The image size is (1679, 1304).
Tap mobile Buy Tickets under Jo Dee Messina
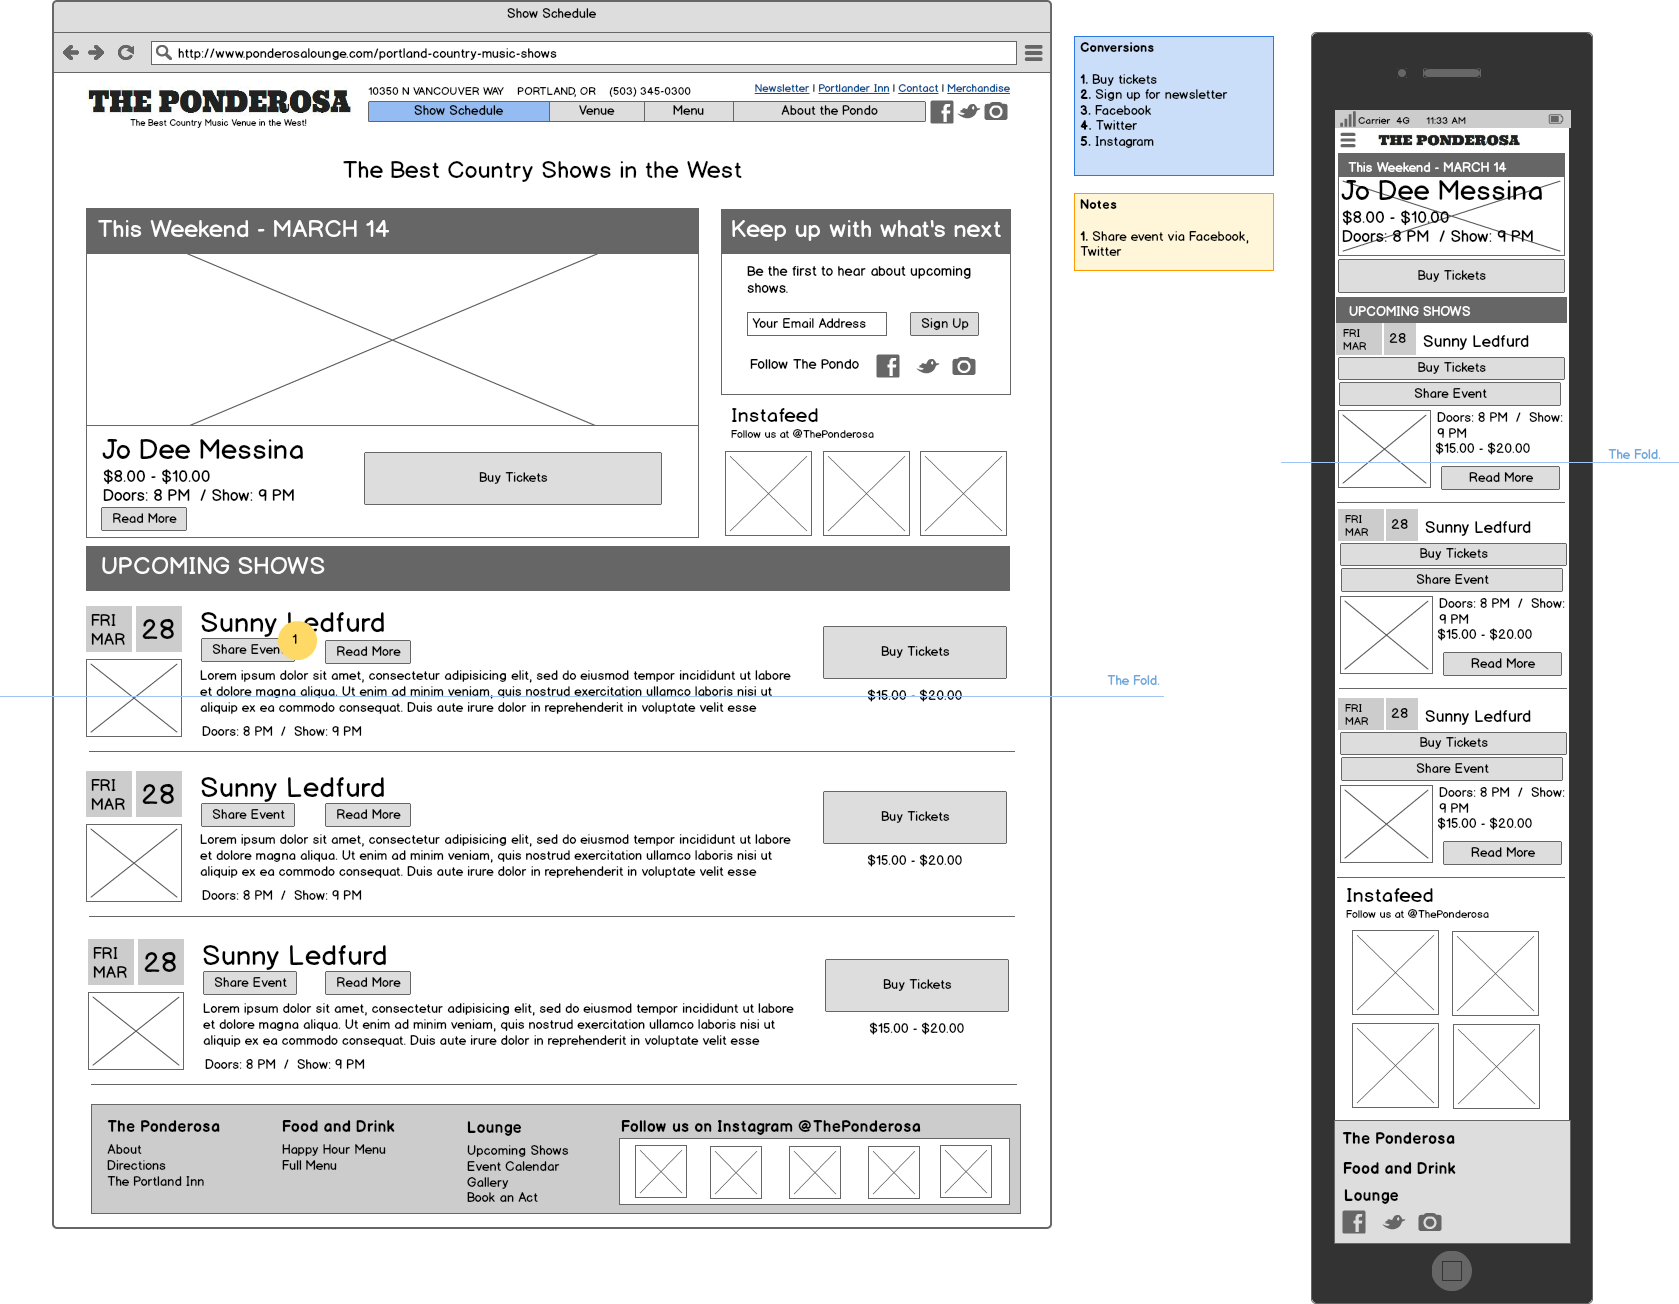(1451, 276)
